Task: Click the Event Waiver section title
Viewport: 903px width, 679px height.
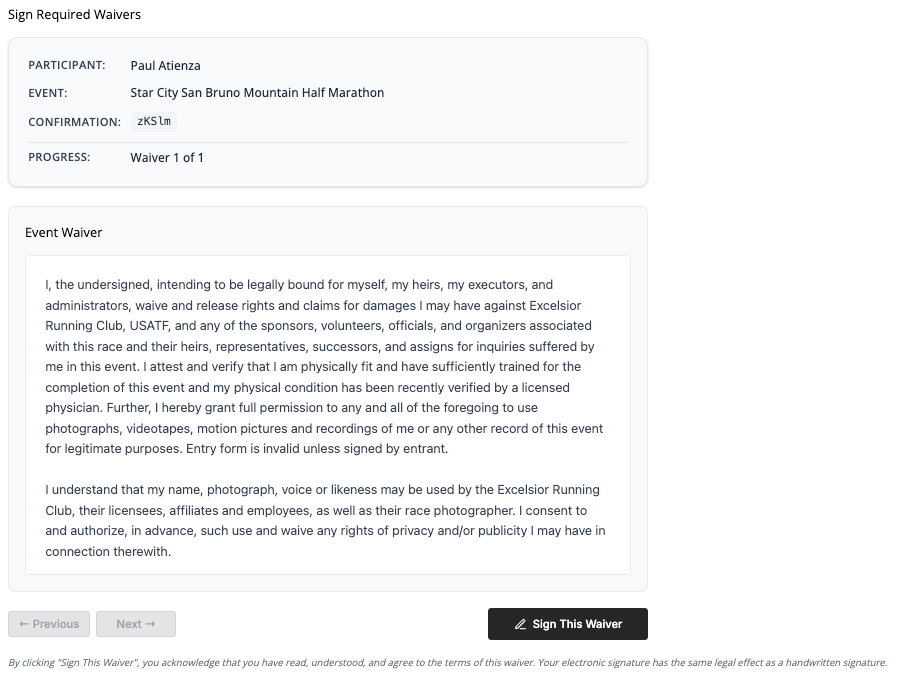Action: [64, 233]
